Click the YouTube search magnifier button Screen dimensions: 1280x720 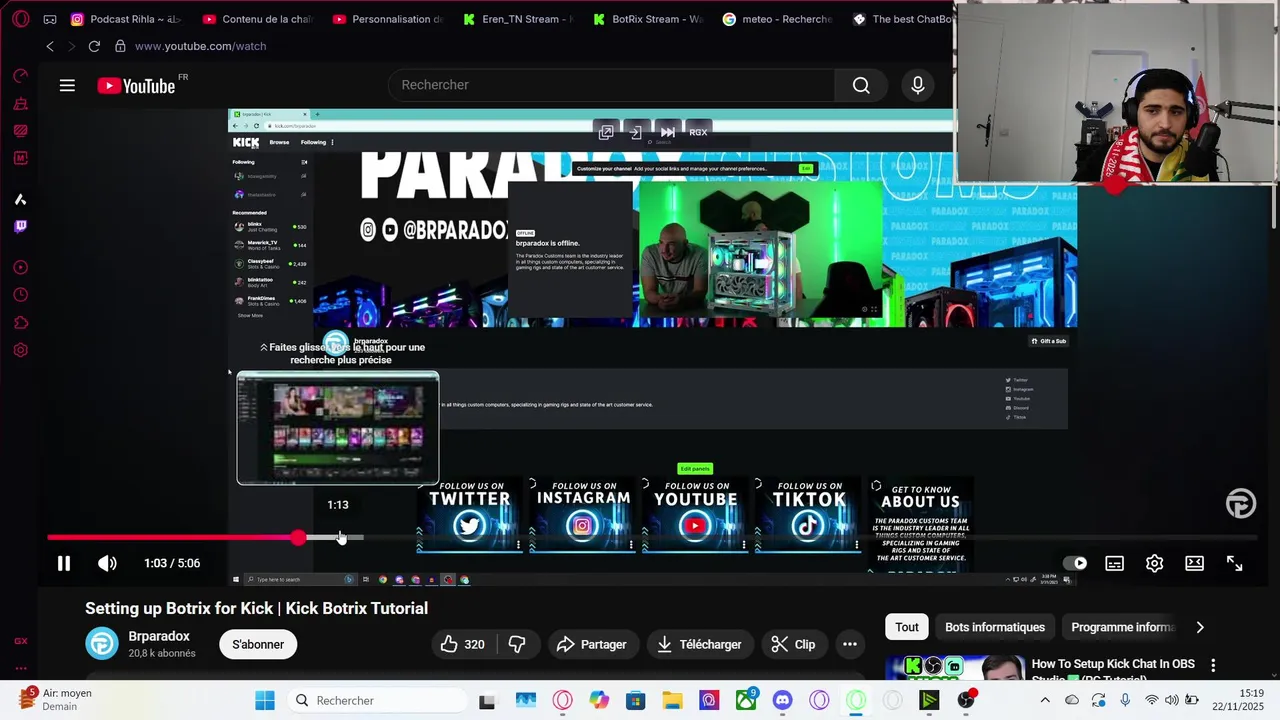(861, 85)
